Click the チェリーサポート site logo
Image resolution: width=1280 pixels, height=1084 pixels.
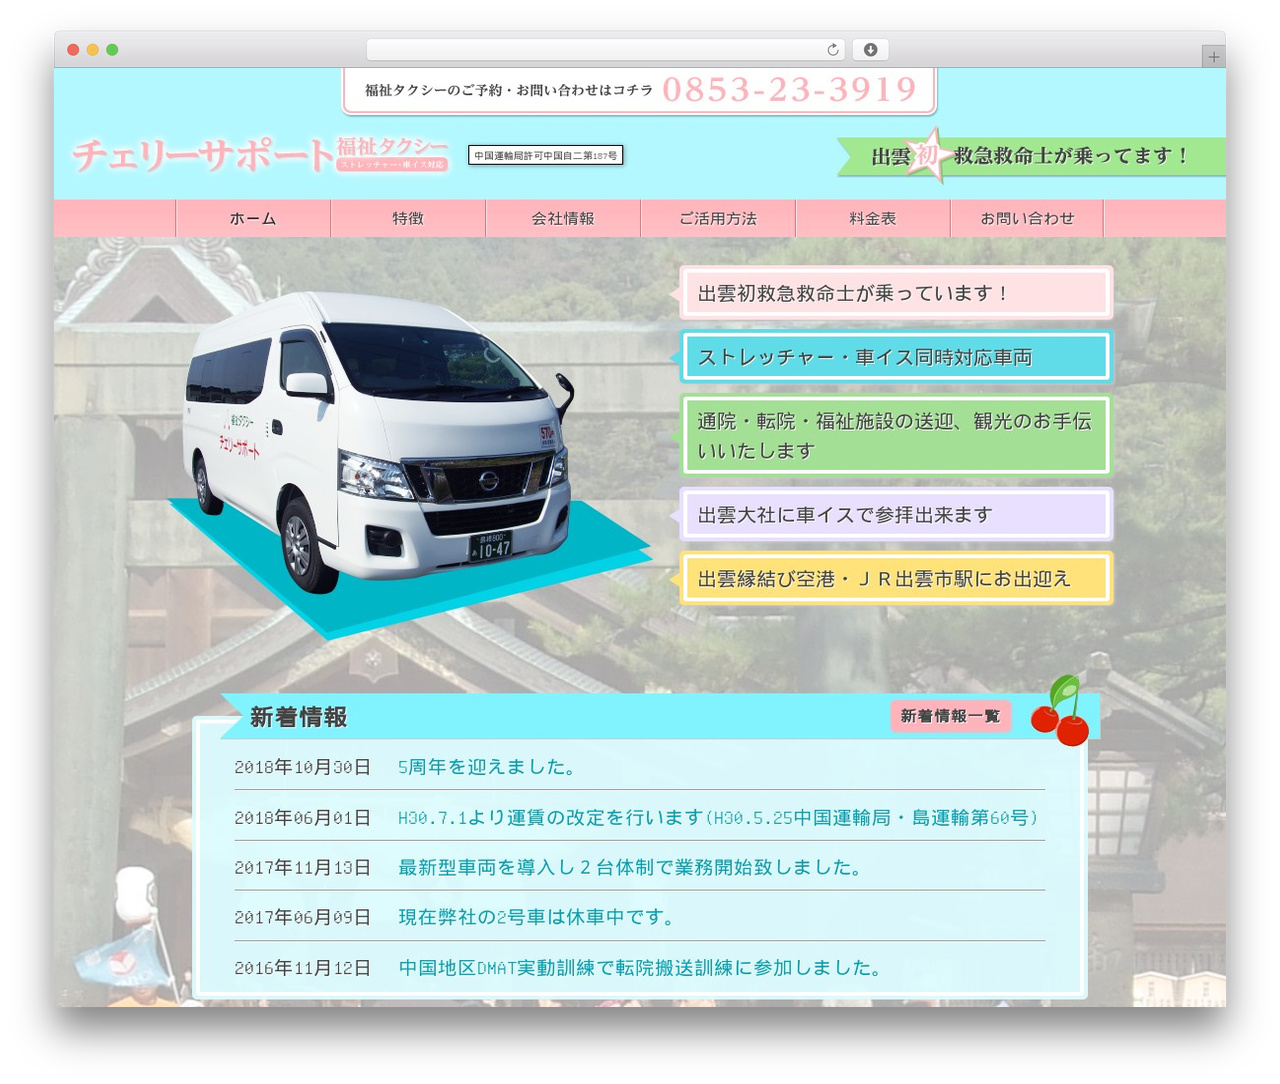coord(260,154)
